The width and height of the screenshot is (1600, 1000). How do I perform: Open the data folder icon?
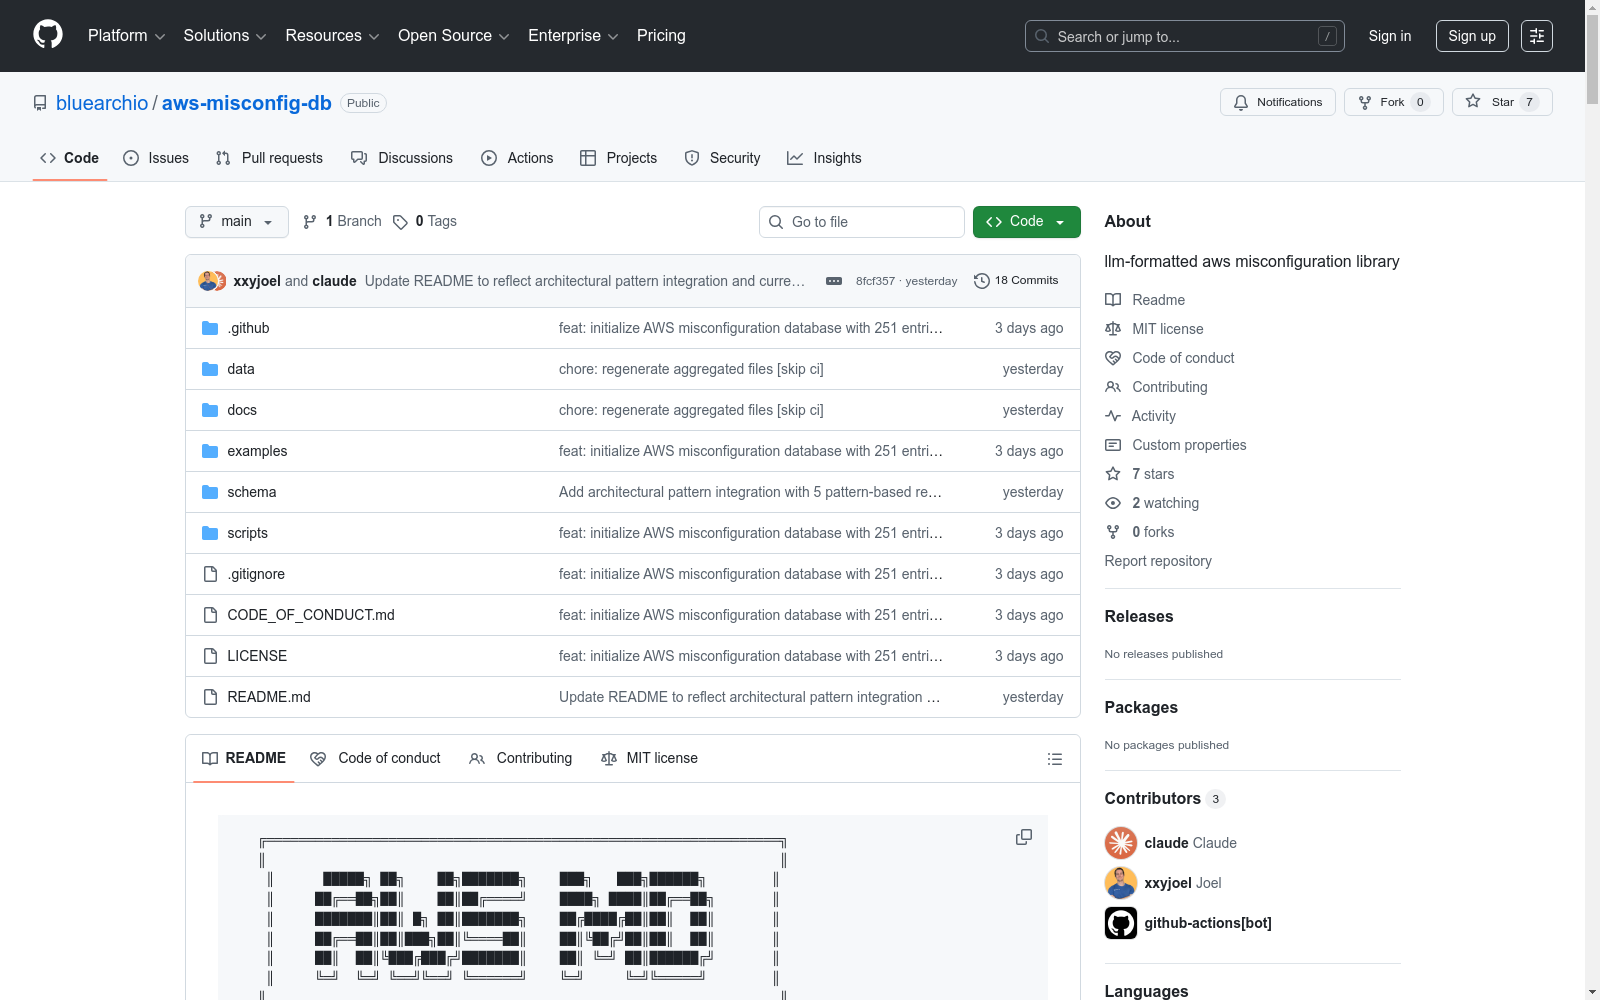point(210,369)
